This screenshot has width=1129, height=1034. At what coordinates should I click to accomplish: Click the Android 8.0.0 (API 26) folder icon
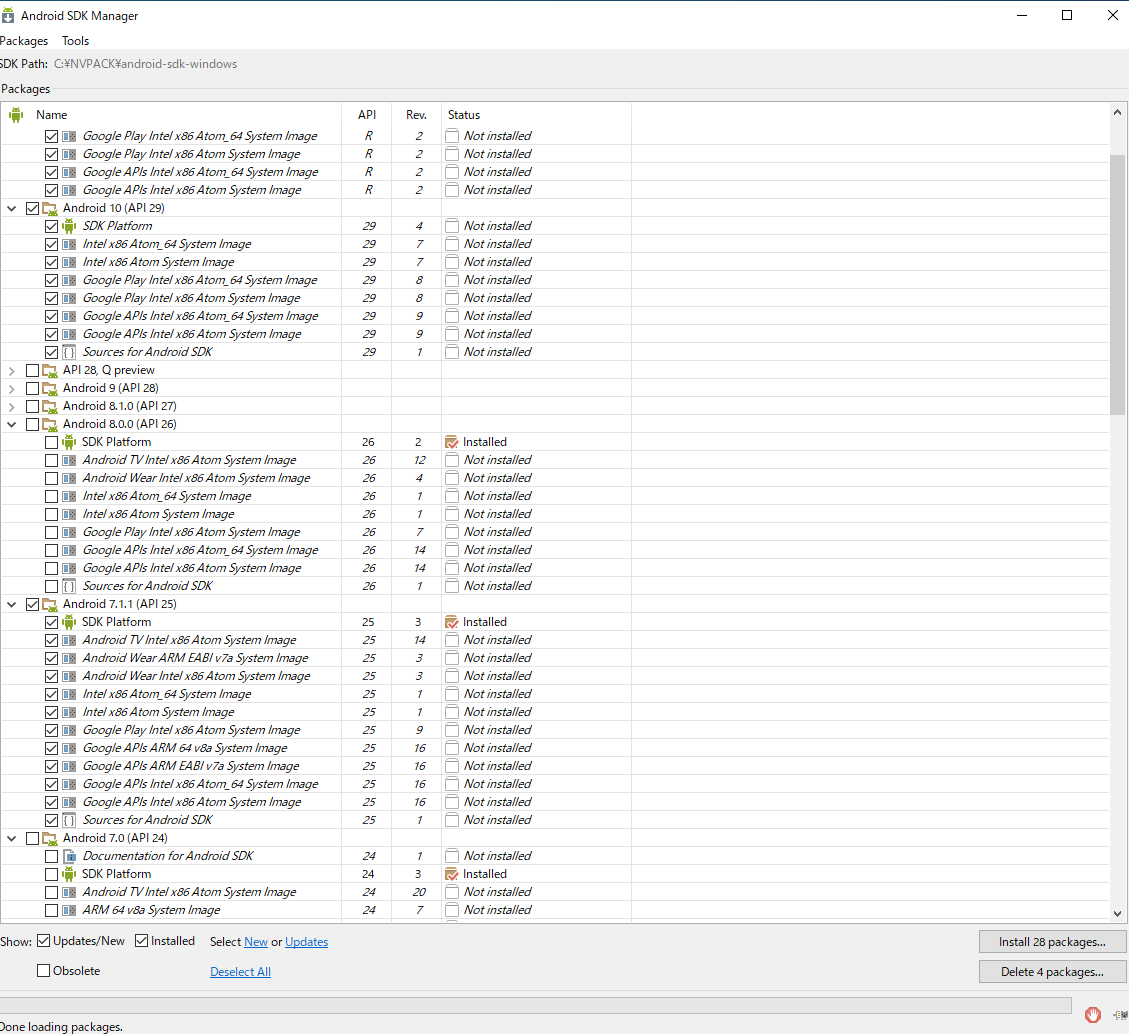click(50, 424)
